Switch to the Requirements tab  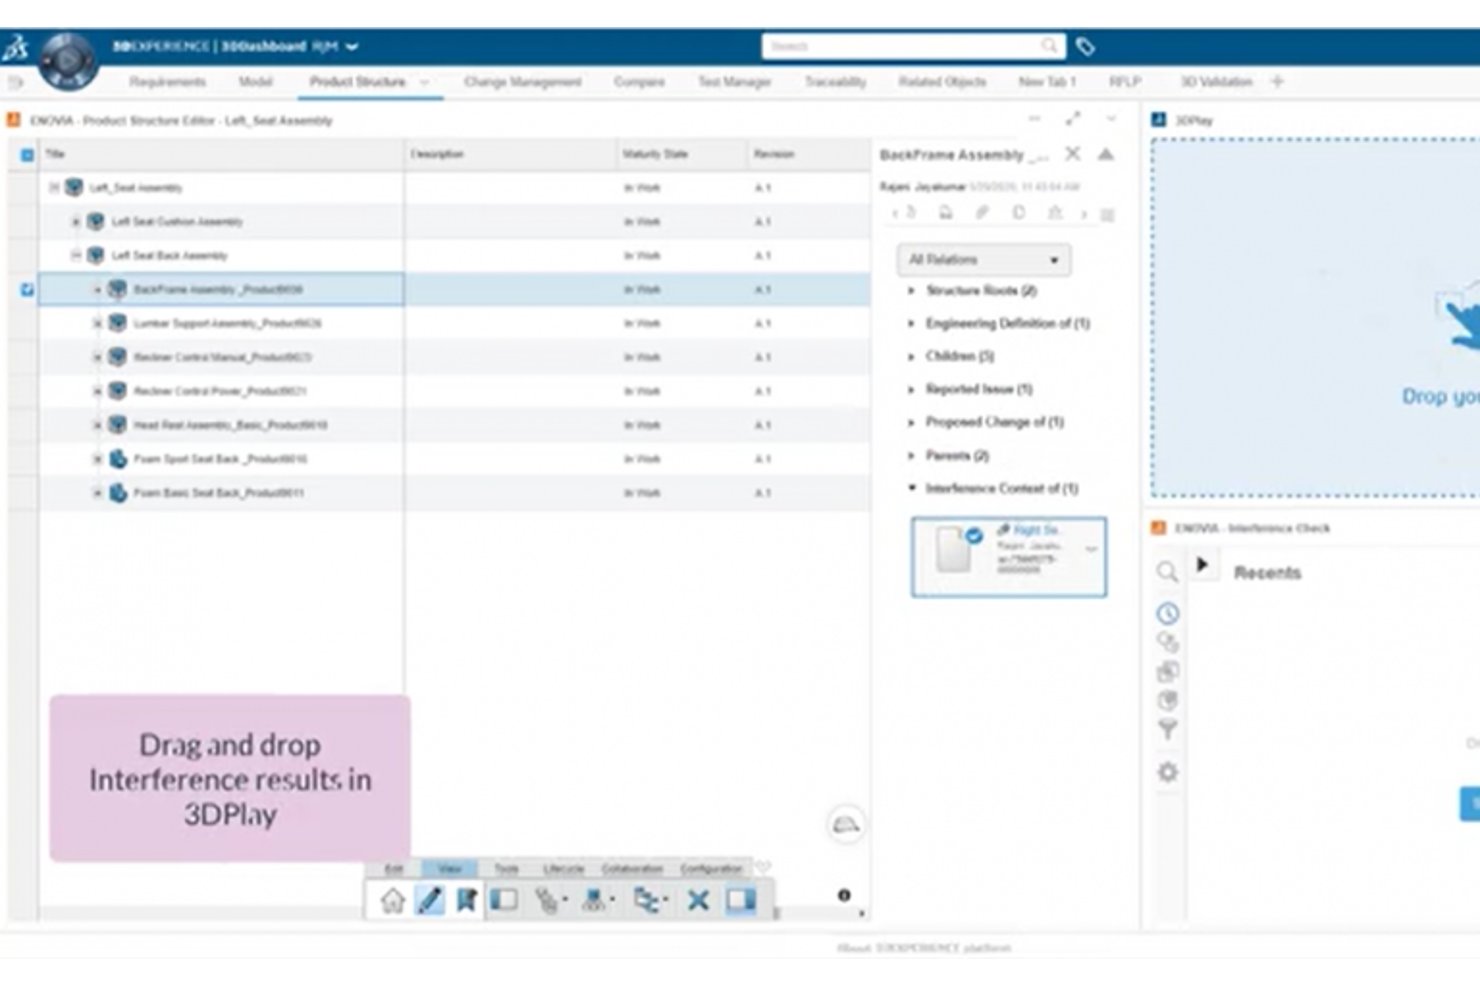pos(167,82)
